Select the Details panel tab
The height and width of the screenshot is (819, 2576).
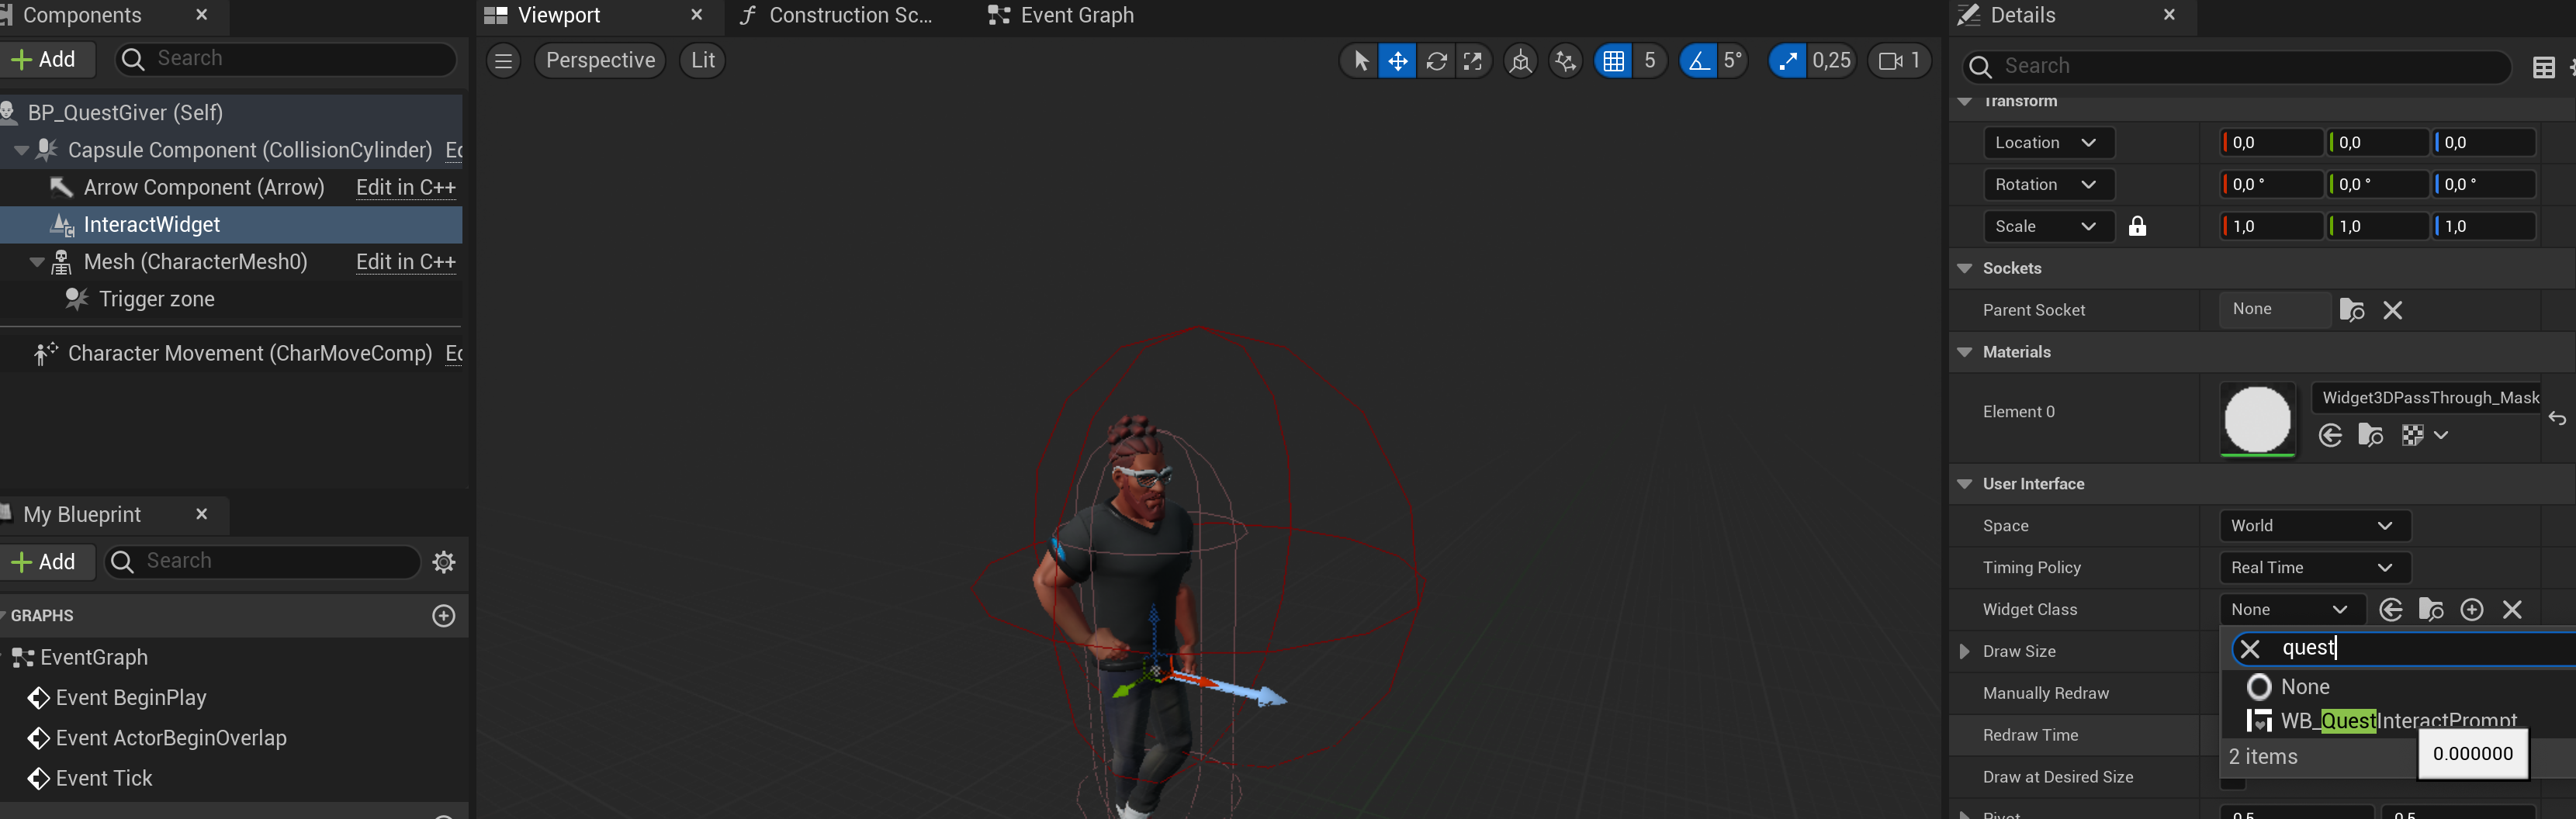pos(2022,15)
